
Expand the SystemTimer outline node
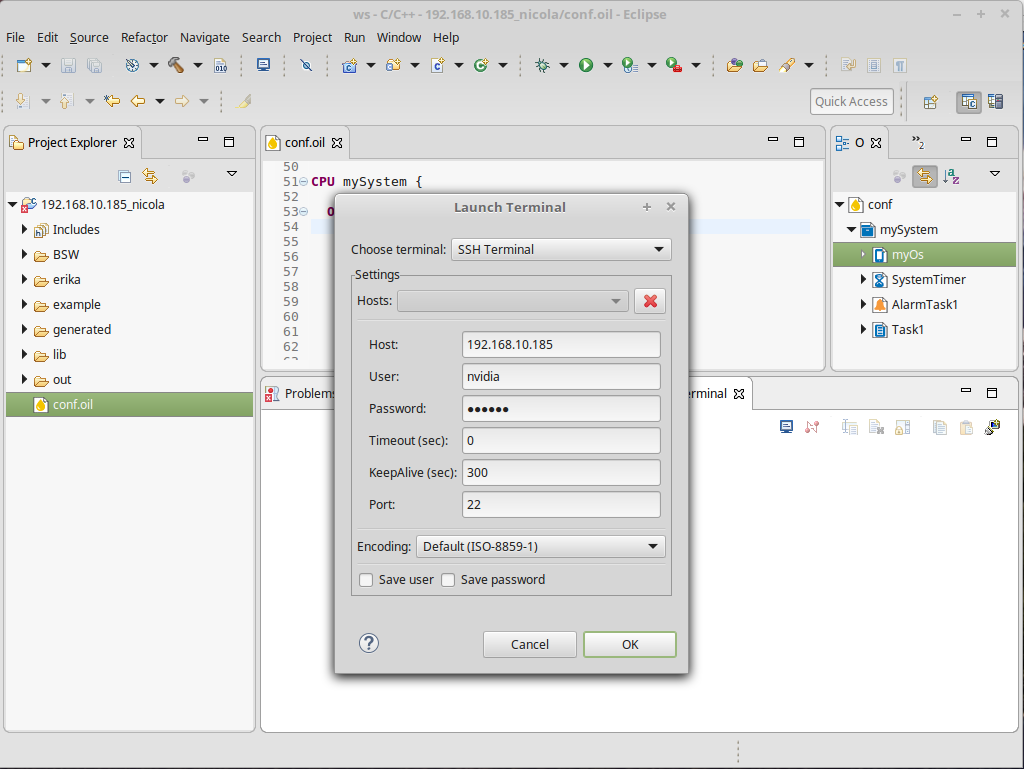tap(863, 279)
